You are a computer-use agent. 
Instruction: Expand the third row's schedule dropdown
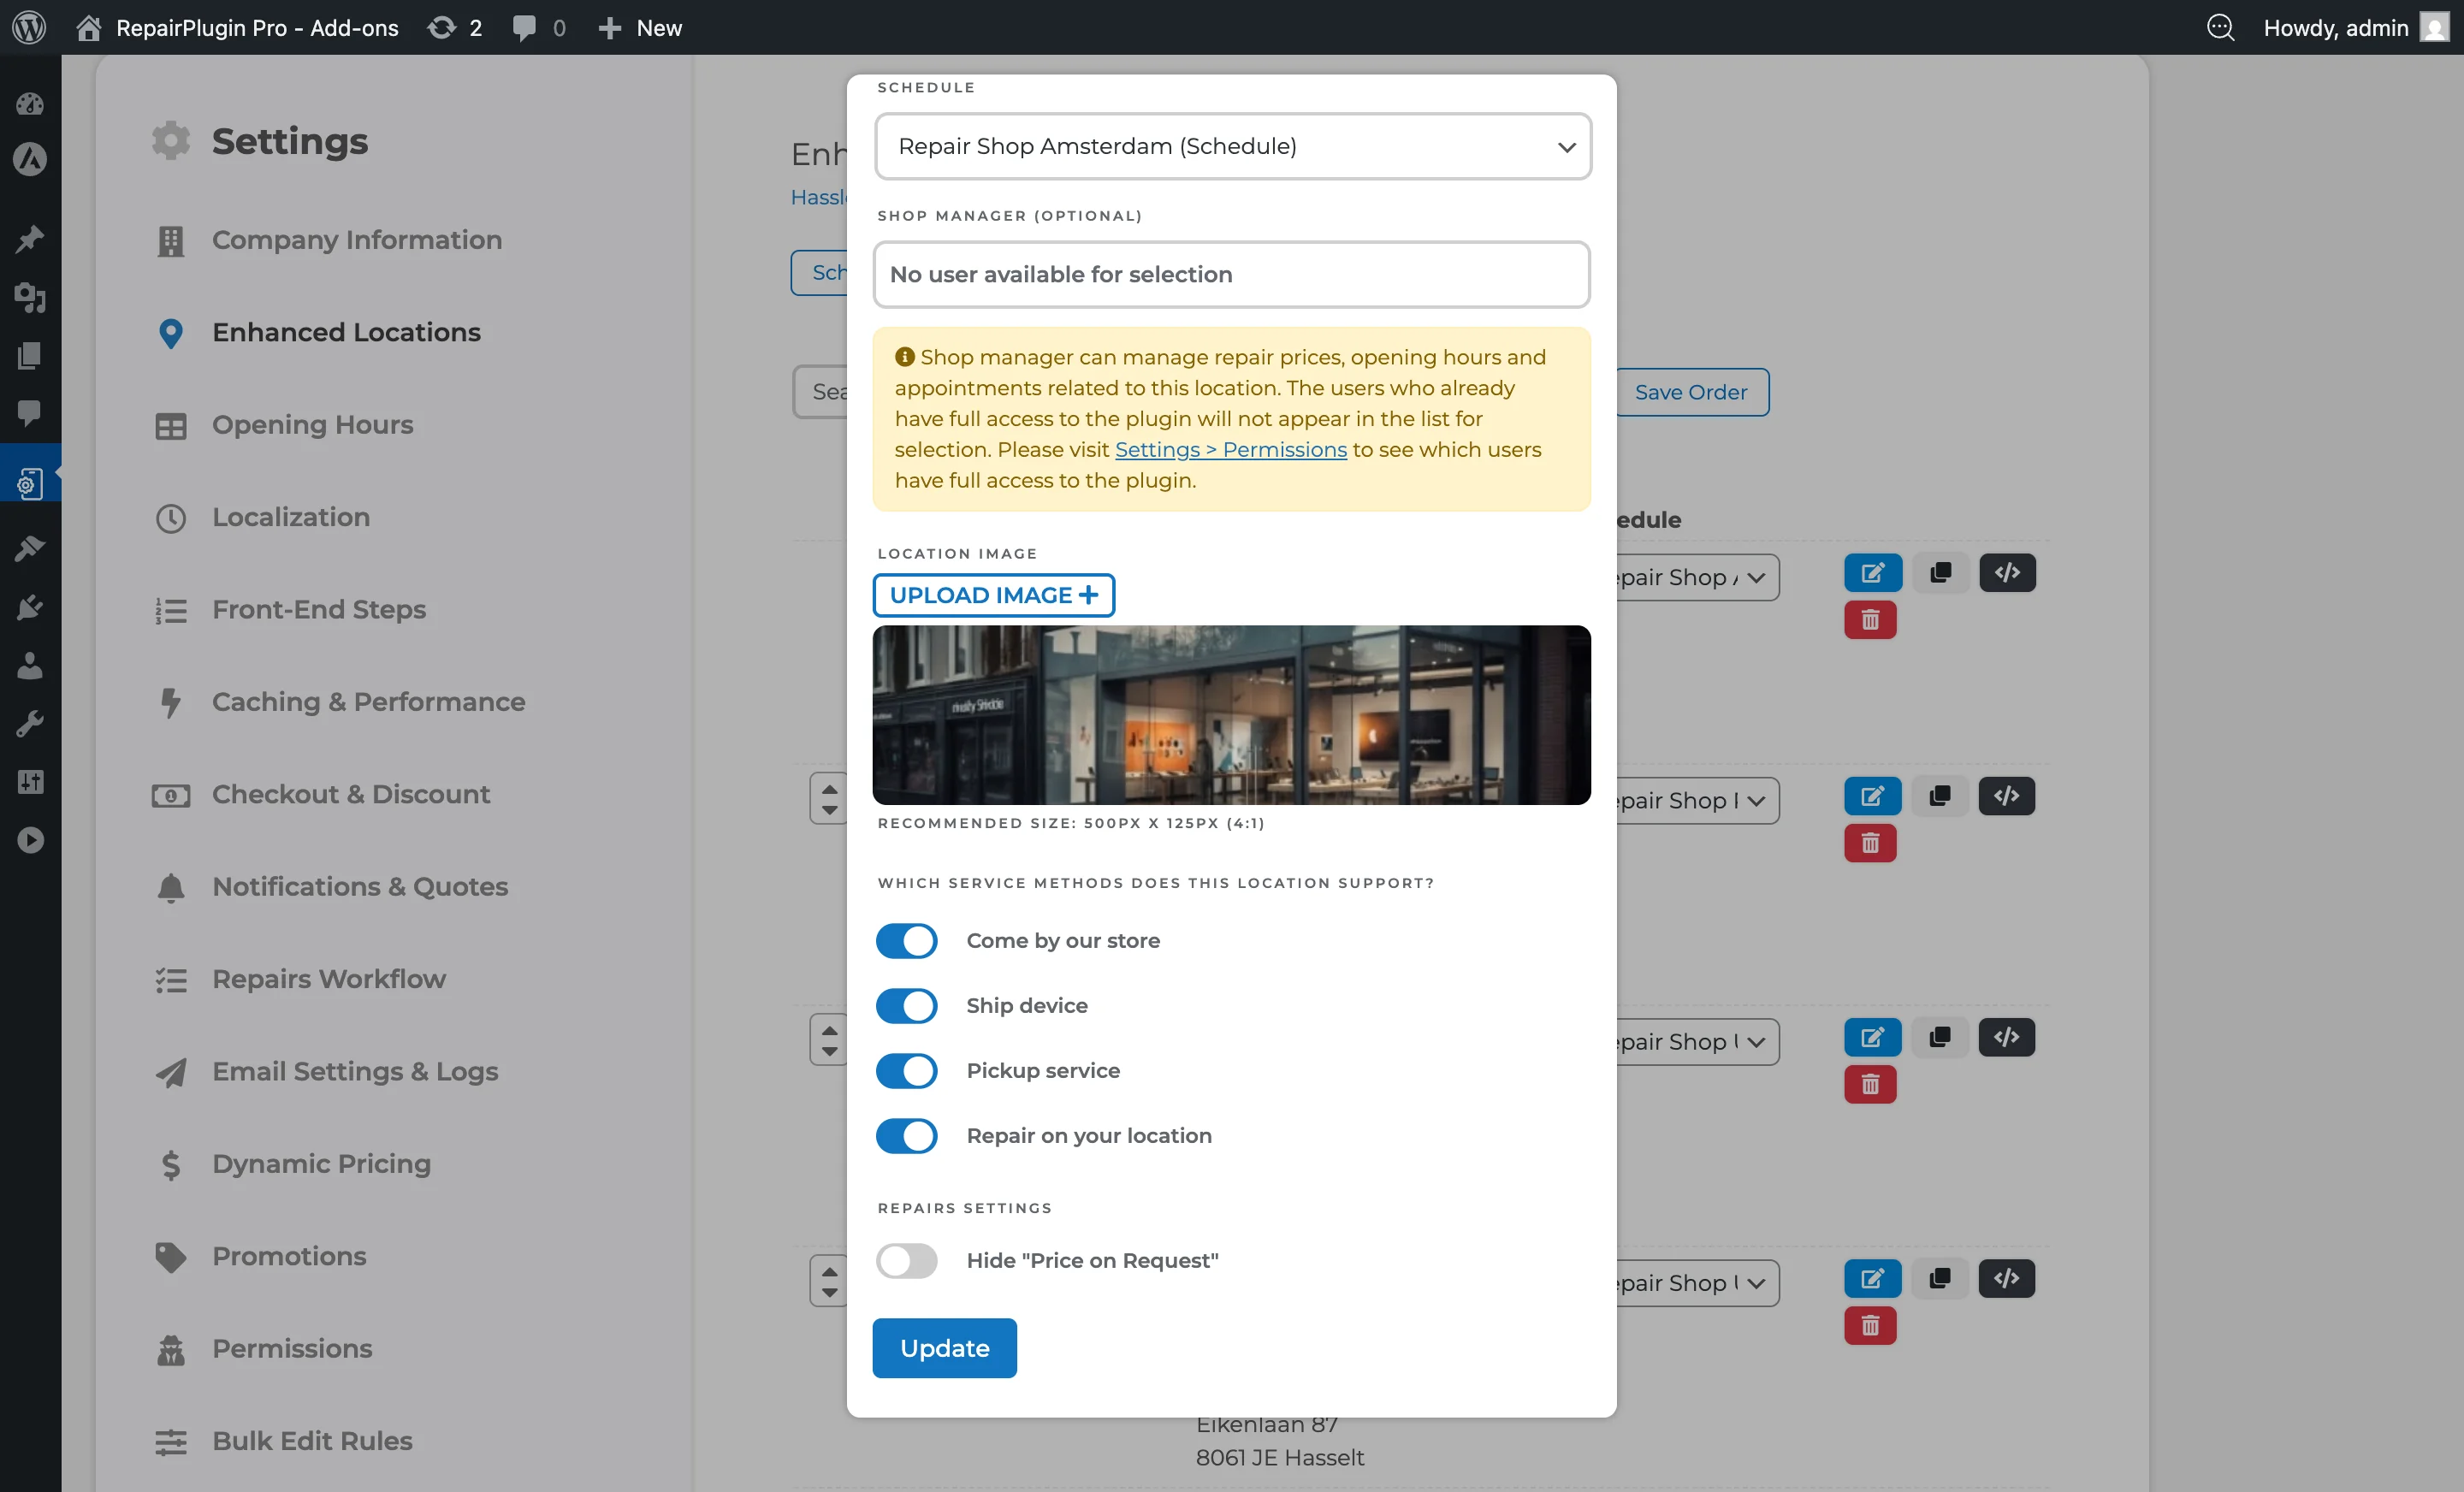[x=1698, y=1042]
